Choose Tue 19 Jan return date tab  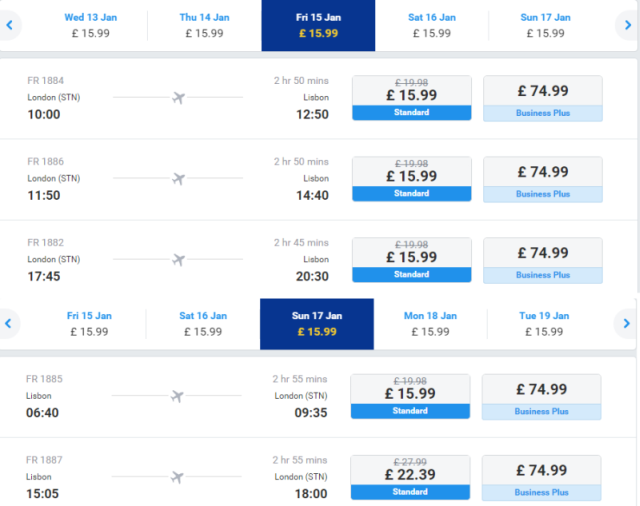(544, 324)
